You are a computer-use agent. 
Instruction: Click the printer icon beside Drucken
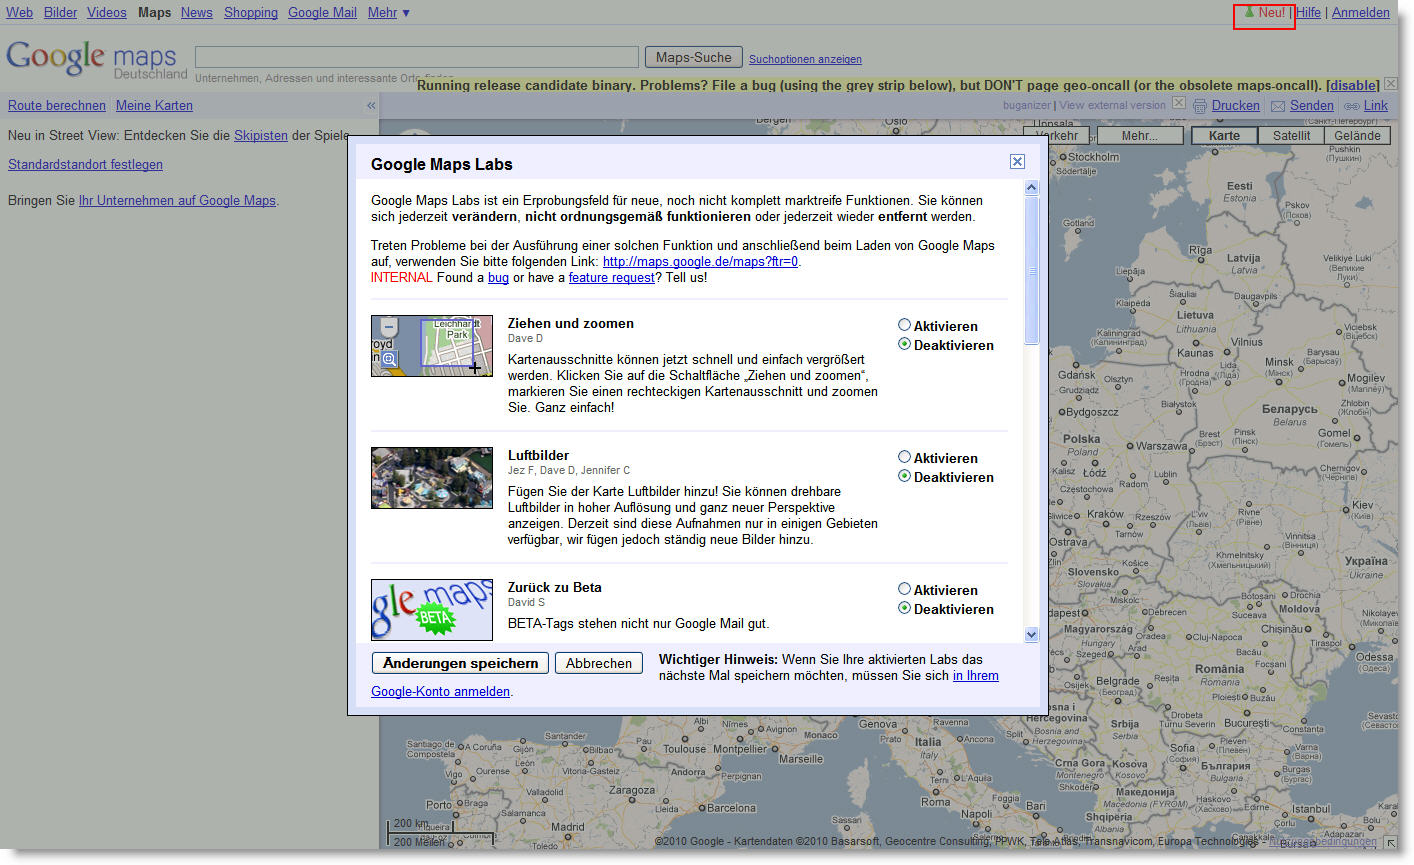pyautogui.click(x=1200, y=106)
